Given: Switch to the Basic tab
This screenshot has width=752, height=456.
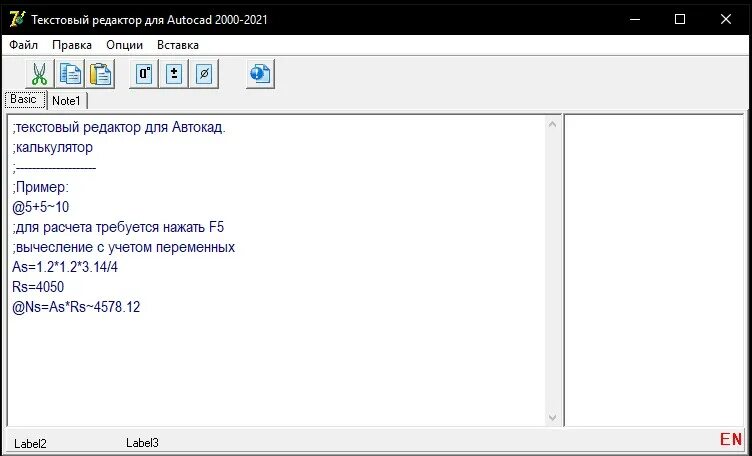Looking at the screenshot, I should coord(24,99).
